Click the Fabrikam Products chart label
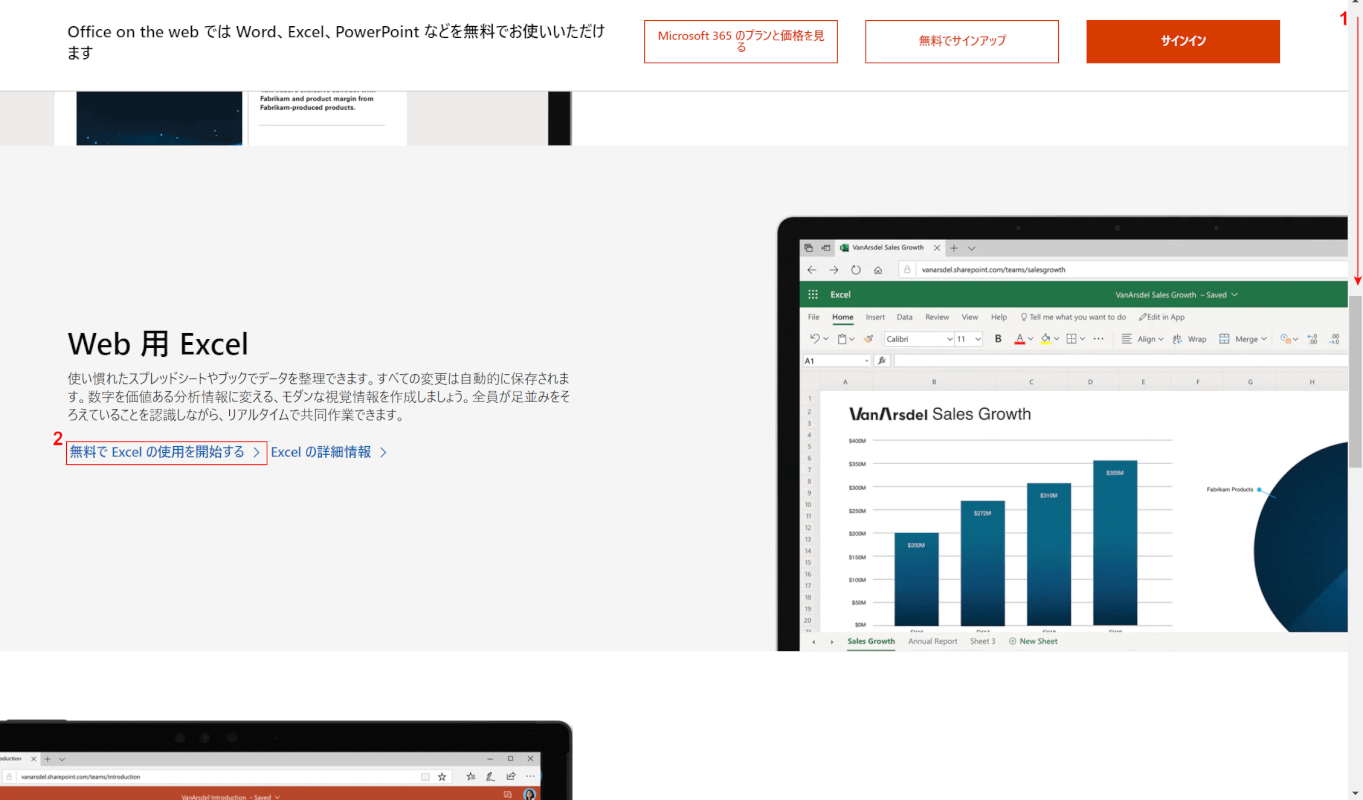The height and width of the screenshot is (800, 1363). [x=1230, y=489]
